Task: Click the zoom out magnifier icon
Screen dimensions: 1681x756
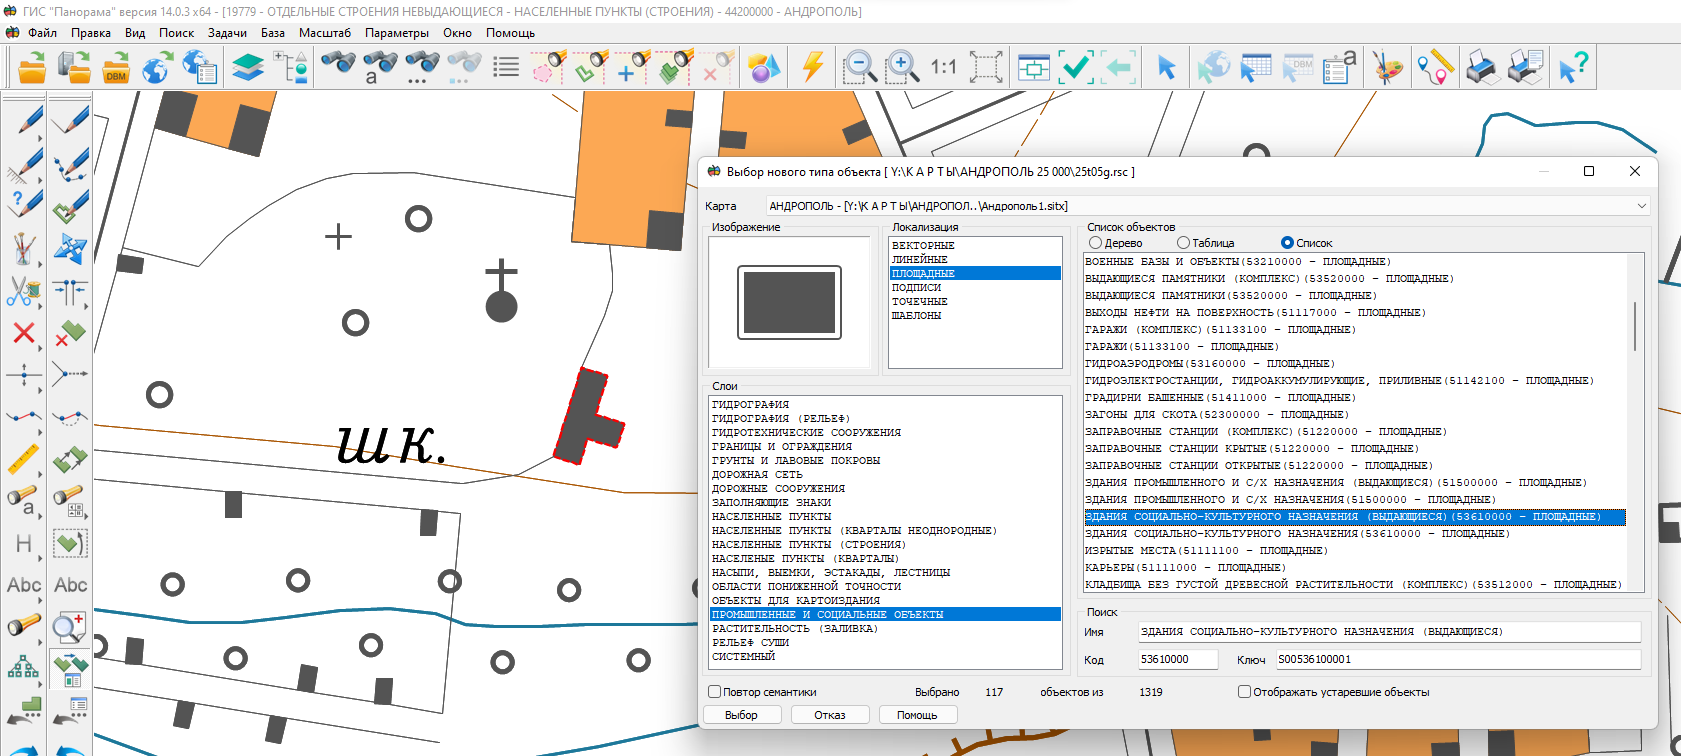Action: pos(859,67)
